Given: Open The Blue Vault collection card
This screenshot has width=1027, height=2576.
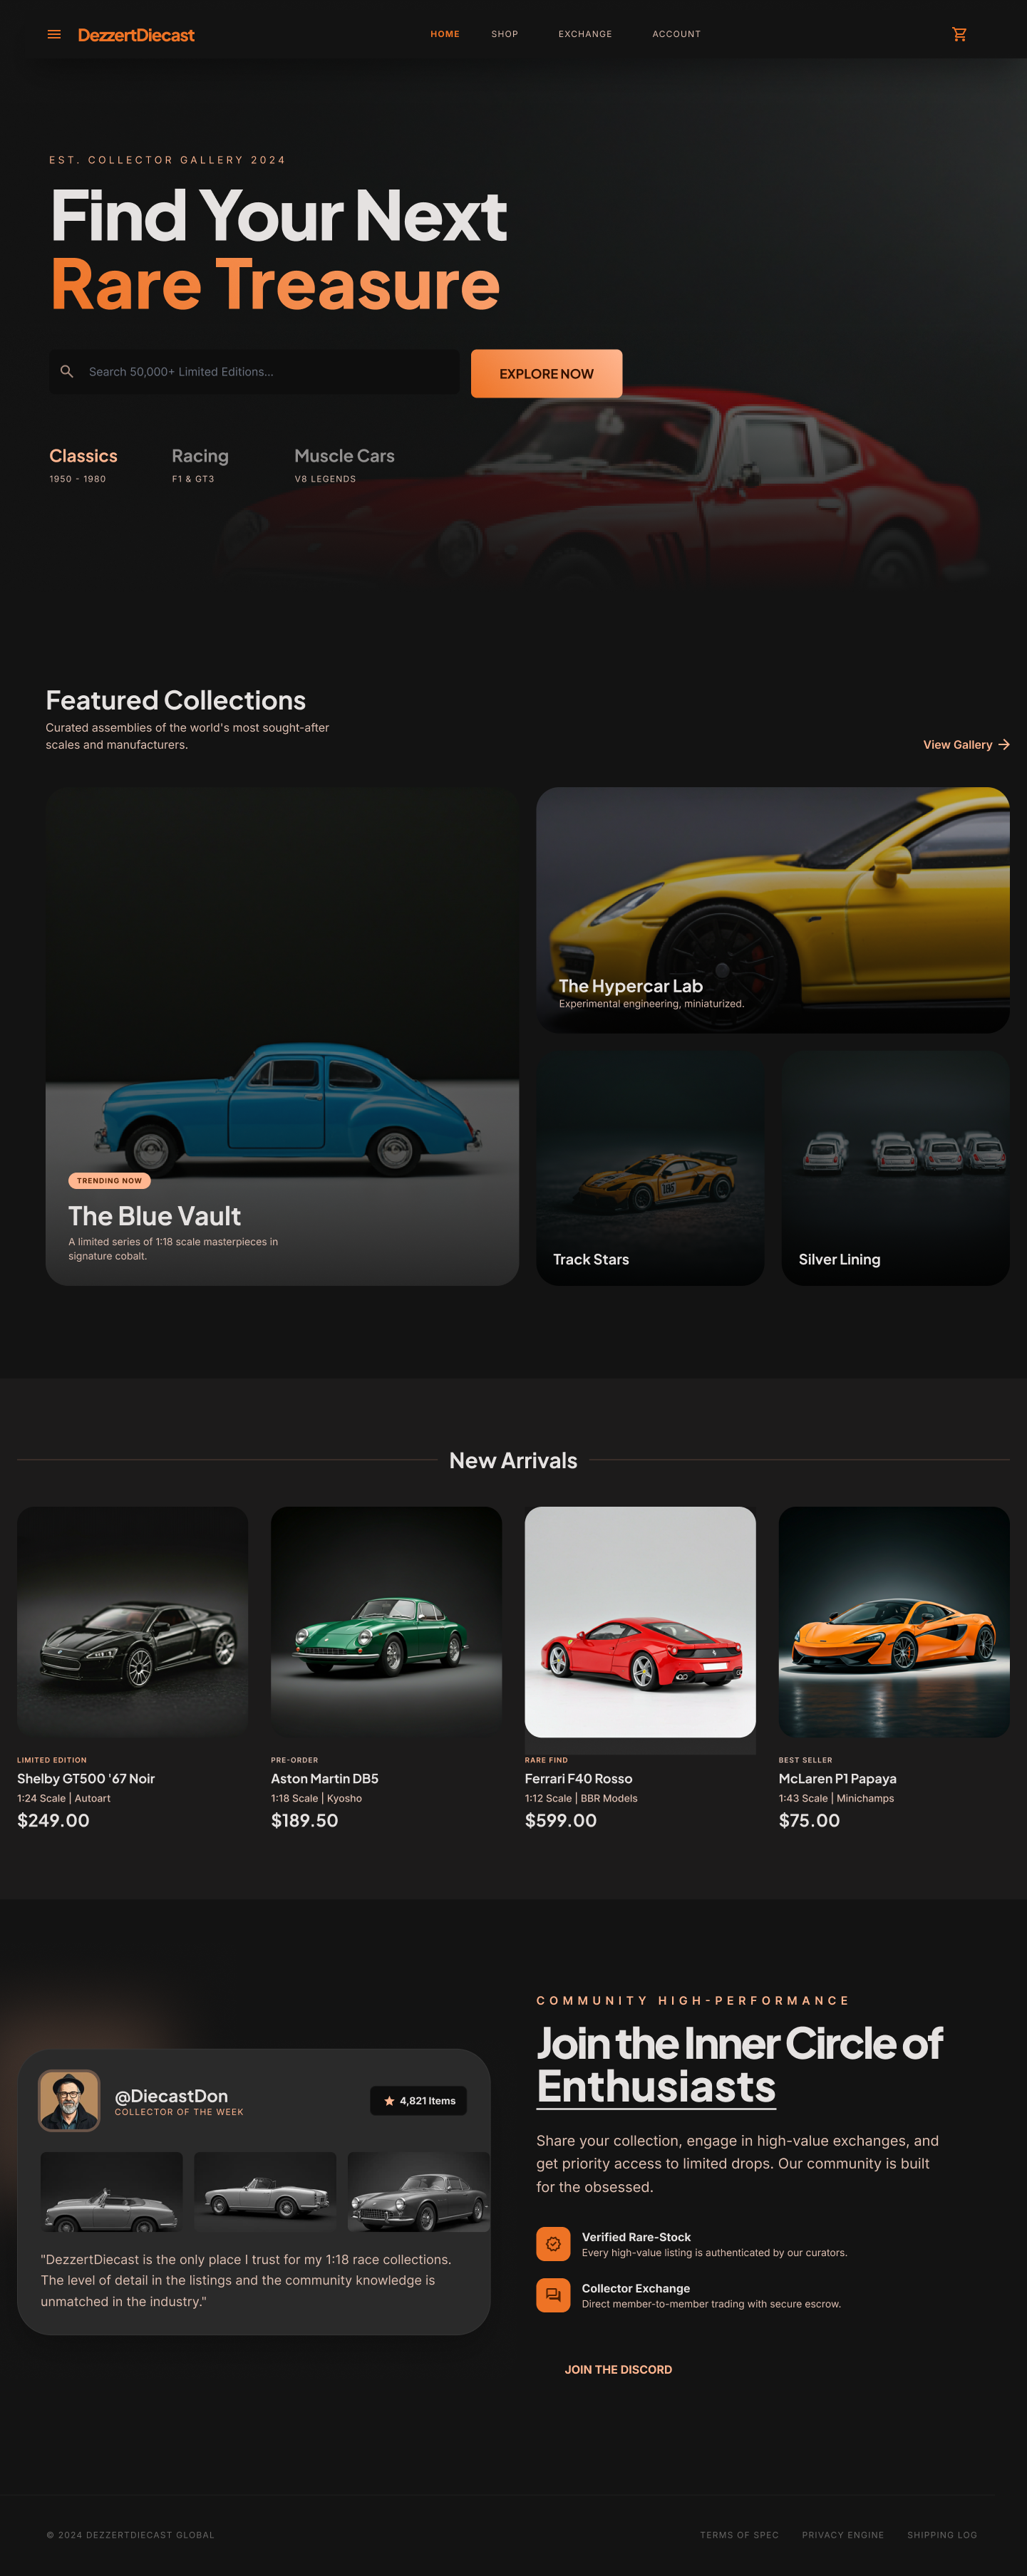Looking at the screenshot, I should tap(282, 1036).
